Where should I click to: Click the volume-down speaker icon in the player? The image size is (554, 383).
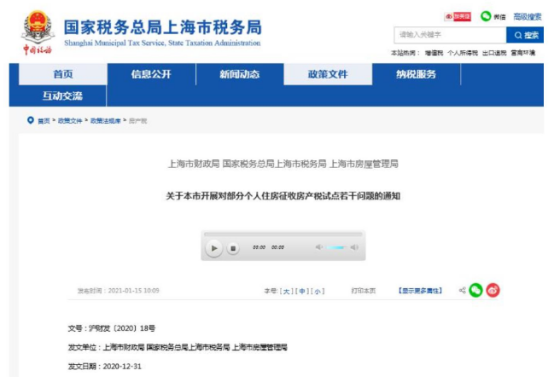click(x=319, y=247)
